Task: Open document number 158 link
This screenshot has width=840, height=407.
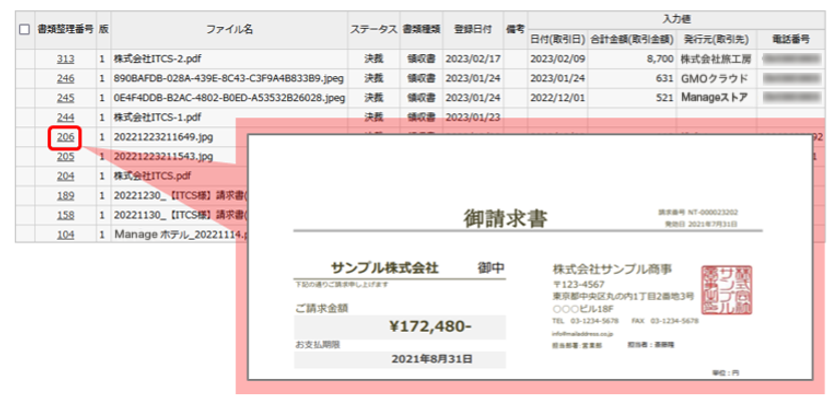Action: 65,215
